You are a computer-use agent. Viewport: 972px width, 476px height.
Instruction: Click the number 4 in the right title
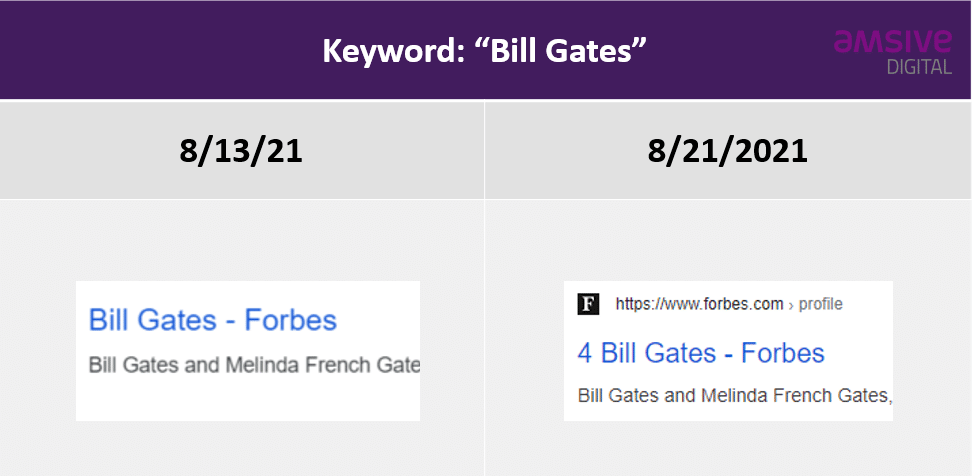click(x=585, y=353)
